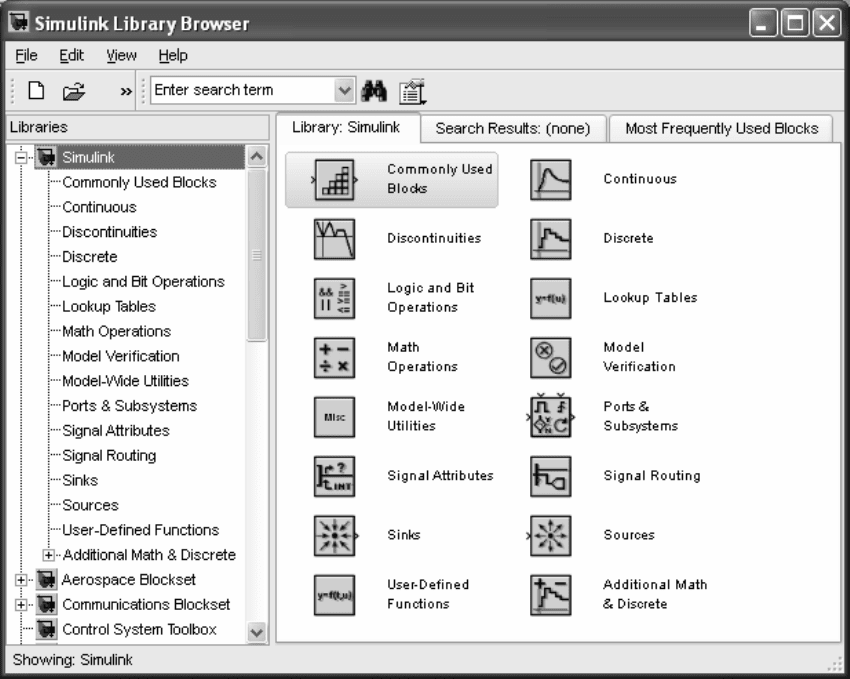Viewport: 850px width, 679px height.
Task: Click the Communications Blockset tree icon
Action: click(47, 604)
